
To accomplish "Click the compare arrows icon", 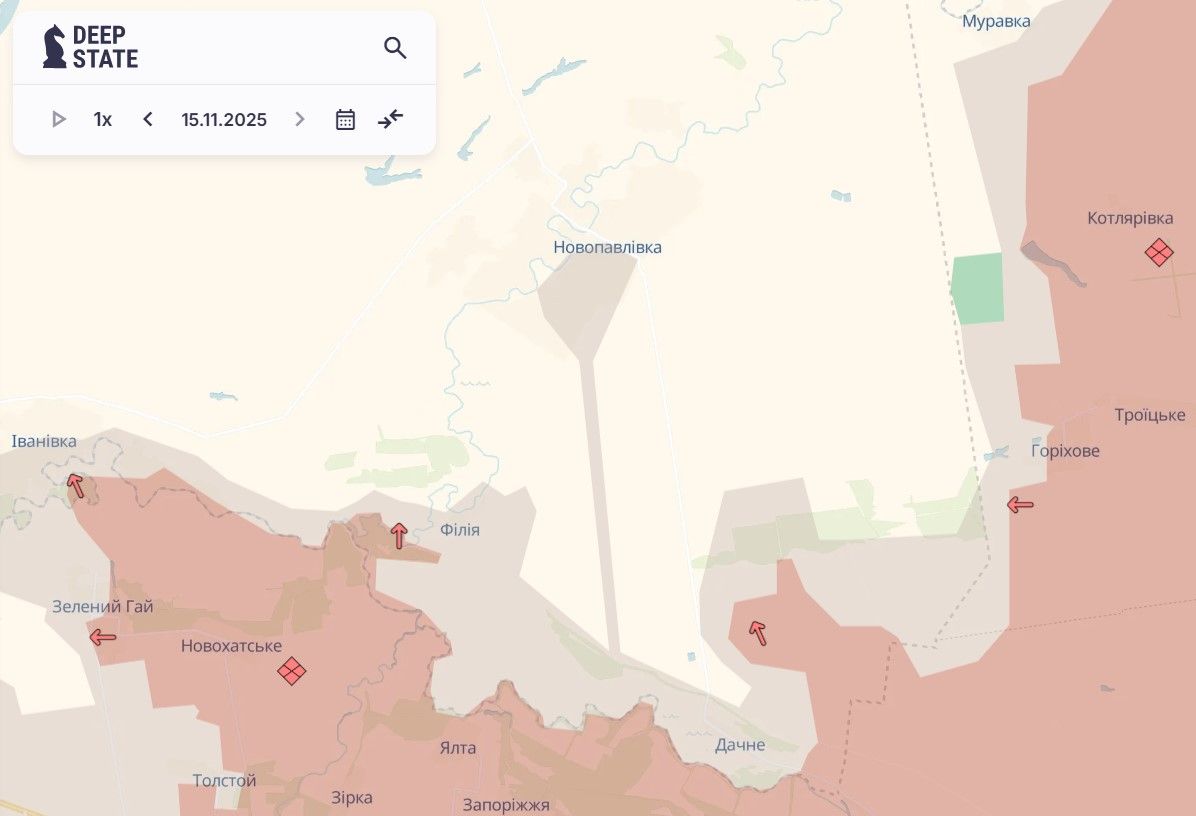I will 390,120.
